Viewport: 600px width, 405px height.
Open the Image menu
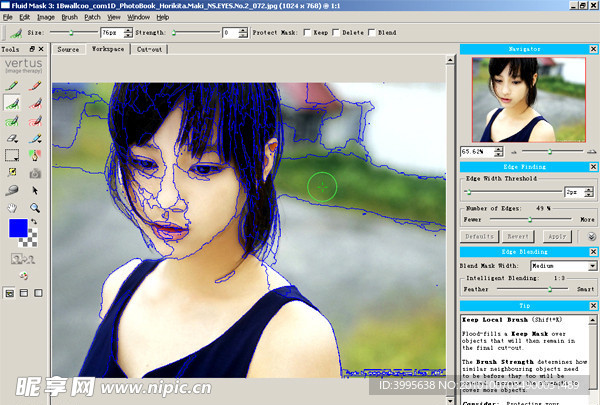(x=46, y=17)
